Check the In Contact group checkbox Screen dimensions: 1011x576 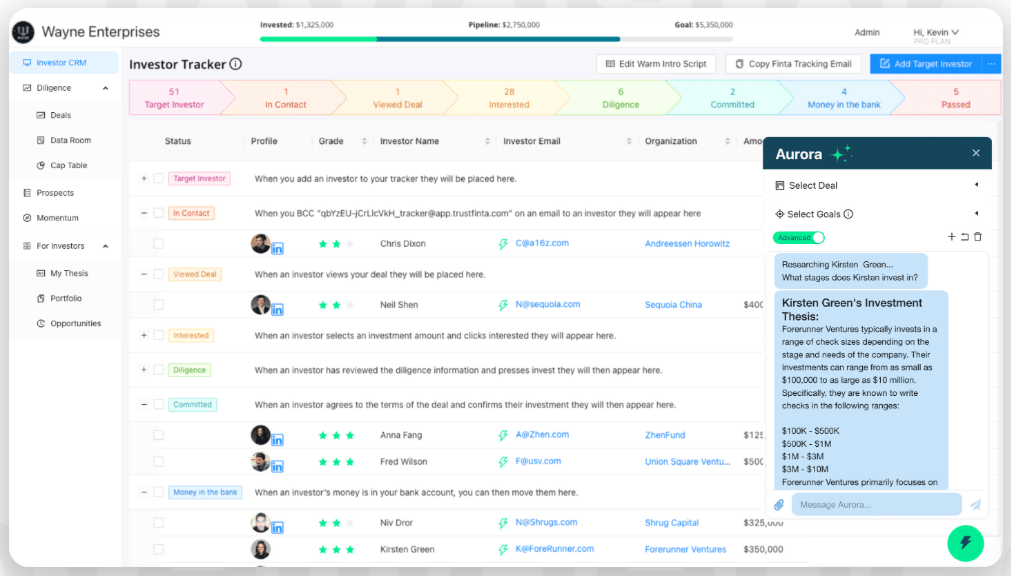click(x=159, y=213)
